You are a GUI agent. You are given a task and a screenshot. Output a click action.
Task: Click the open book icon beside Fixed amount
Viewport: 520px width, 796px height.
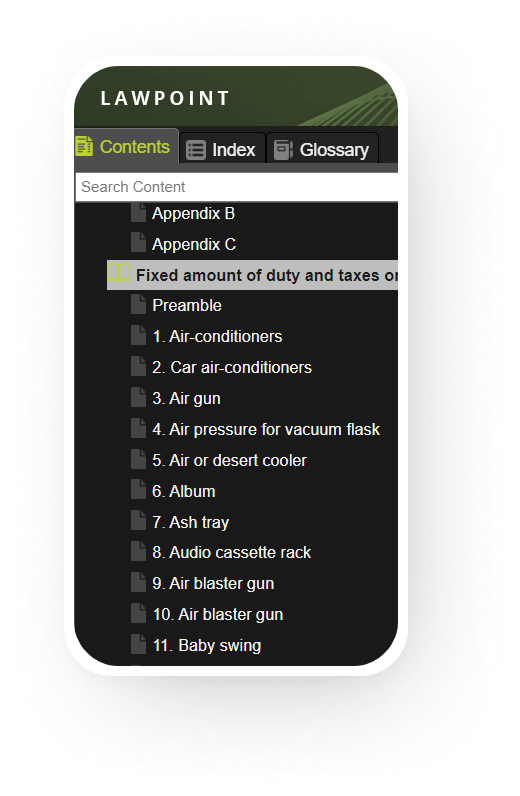[x=119, y=273]
